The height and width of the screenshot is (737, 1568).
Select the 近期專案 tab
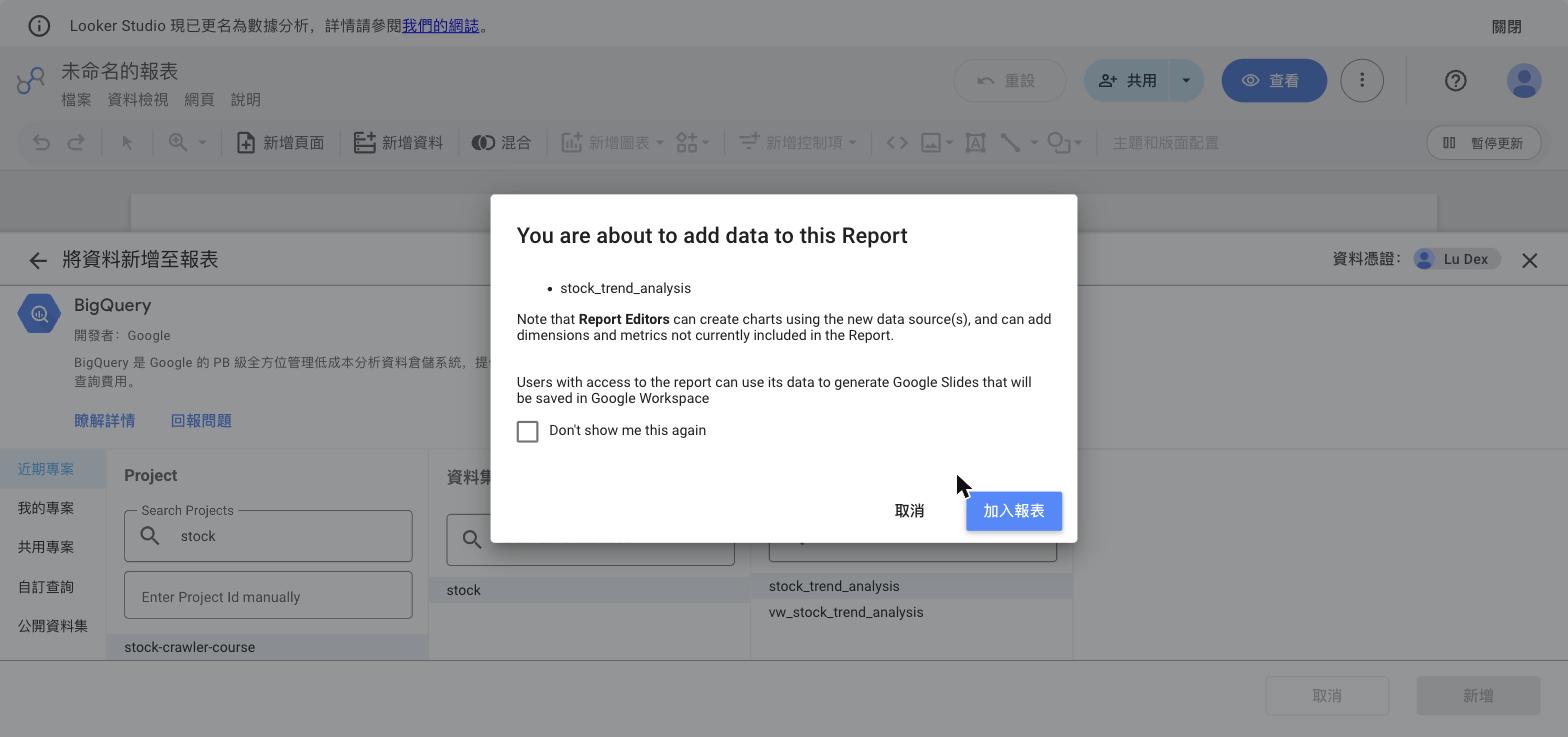pyautogui.click(x=53, y=469)
